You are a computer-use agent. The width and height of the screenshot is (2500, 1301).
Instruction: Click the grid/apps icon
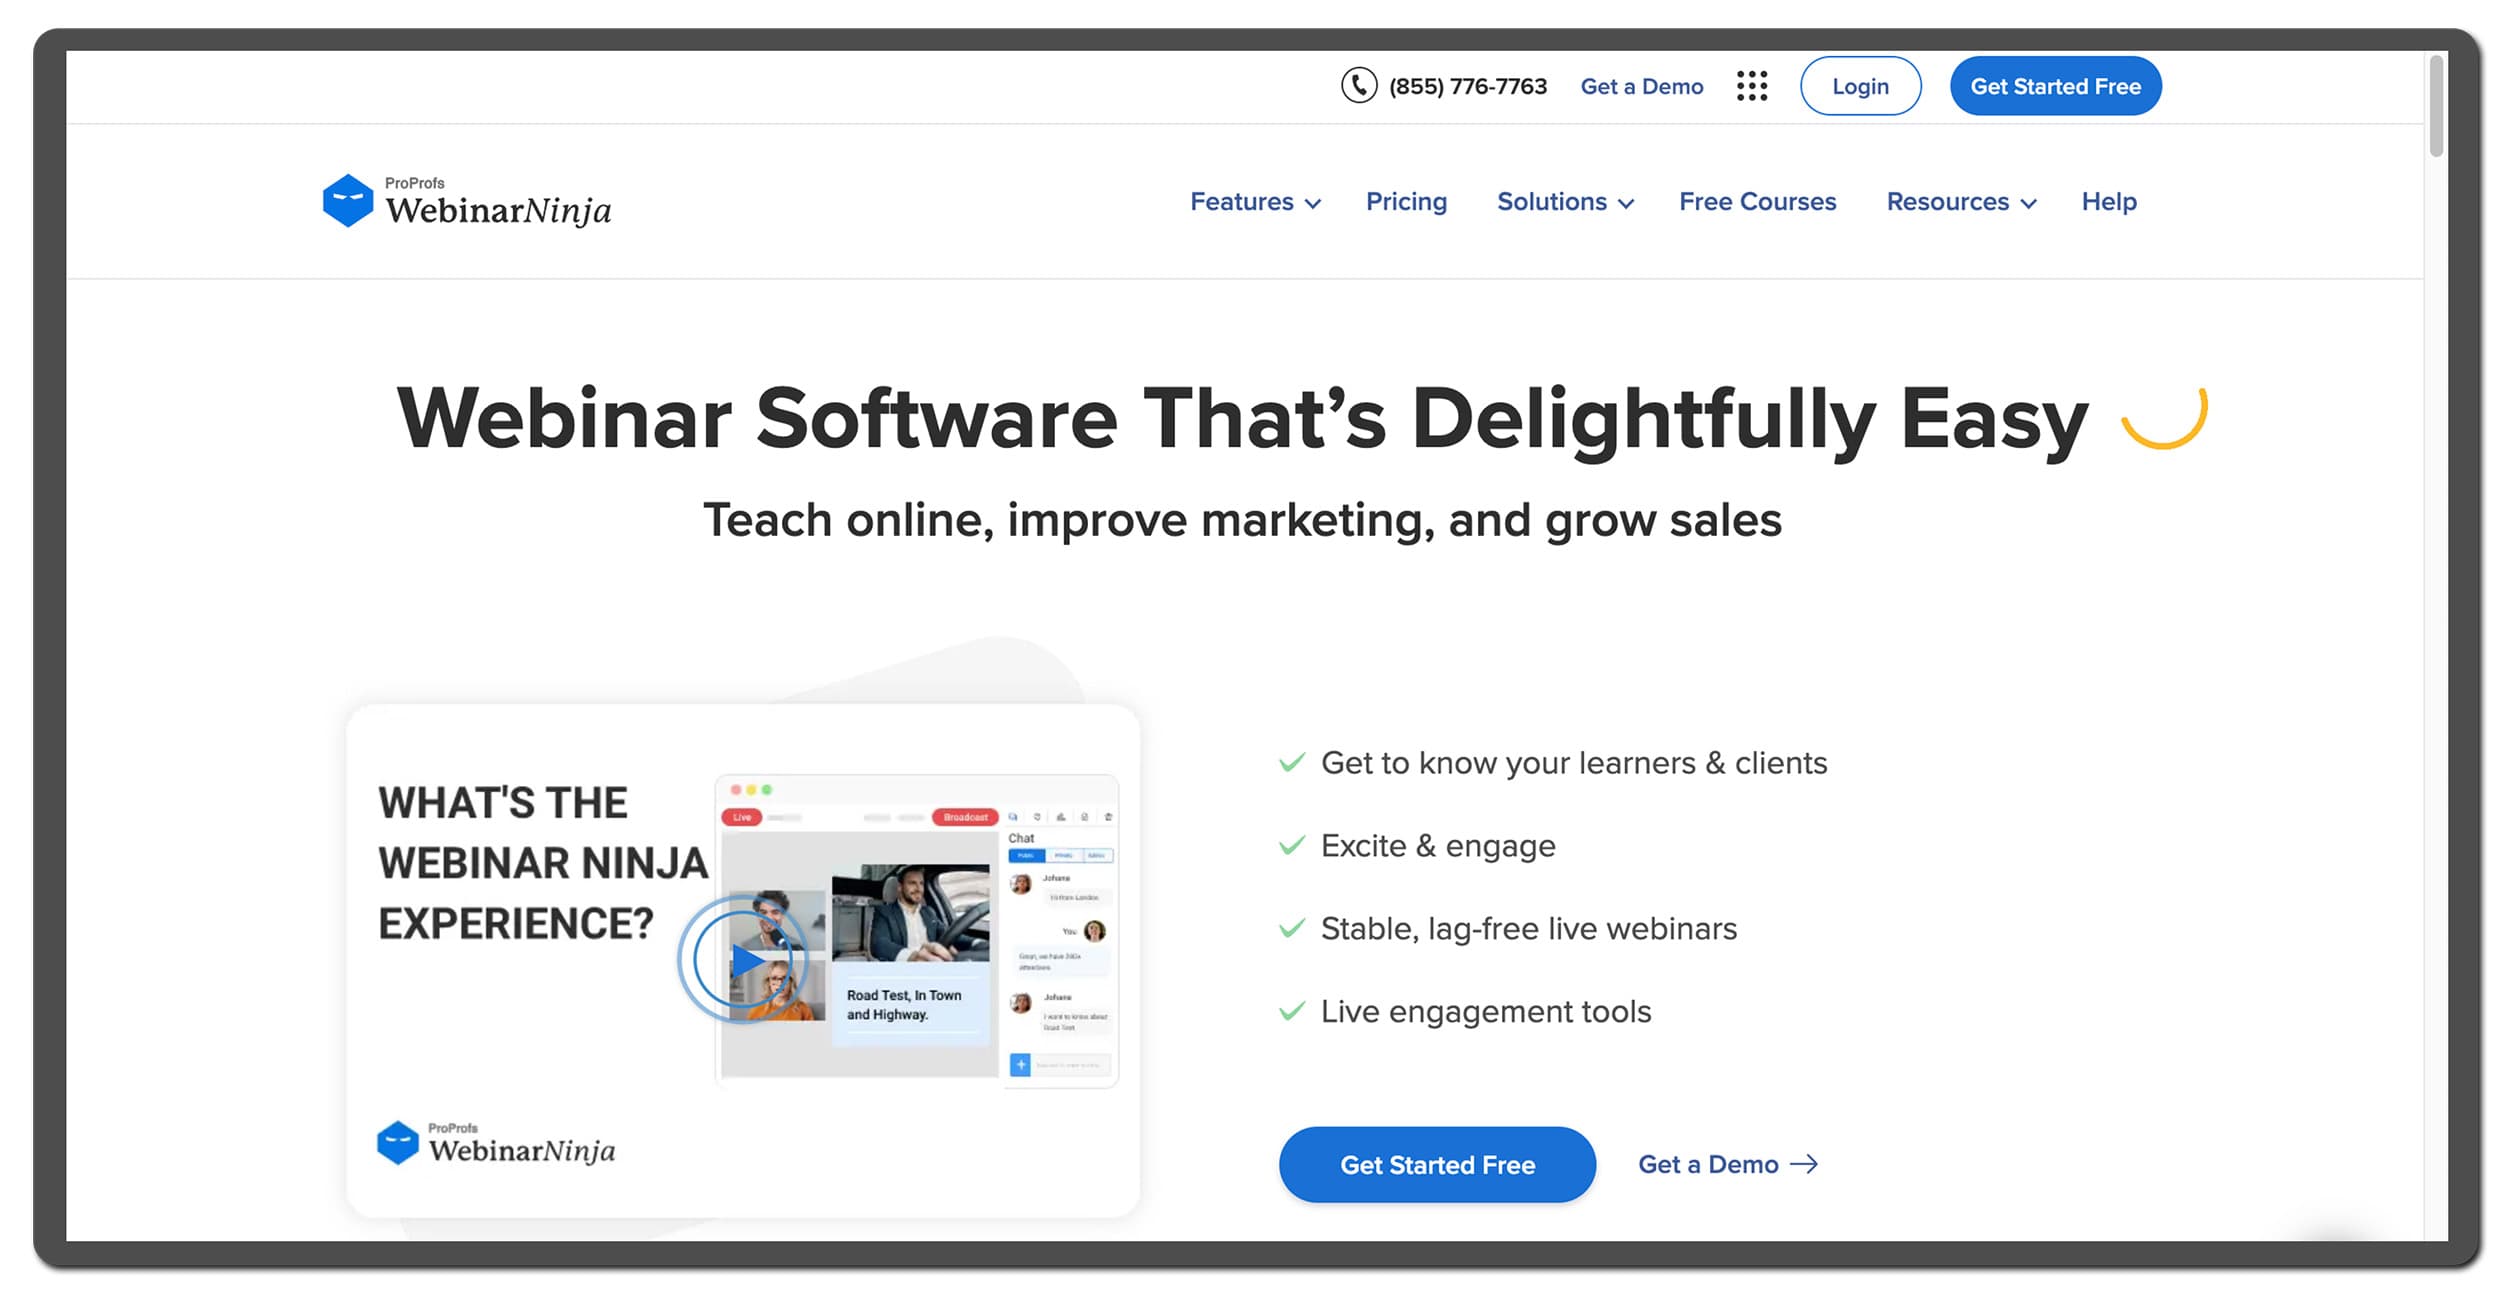pyautogui.click(x=1753, y=86)
